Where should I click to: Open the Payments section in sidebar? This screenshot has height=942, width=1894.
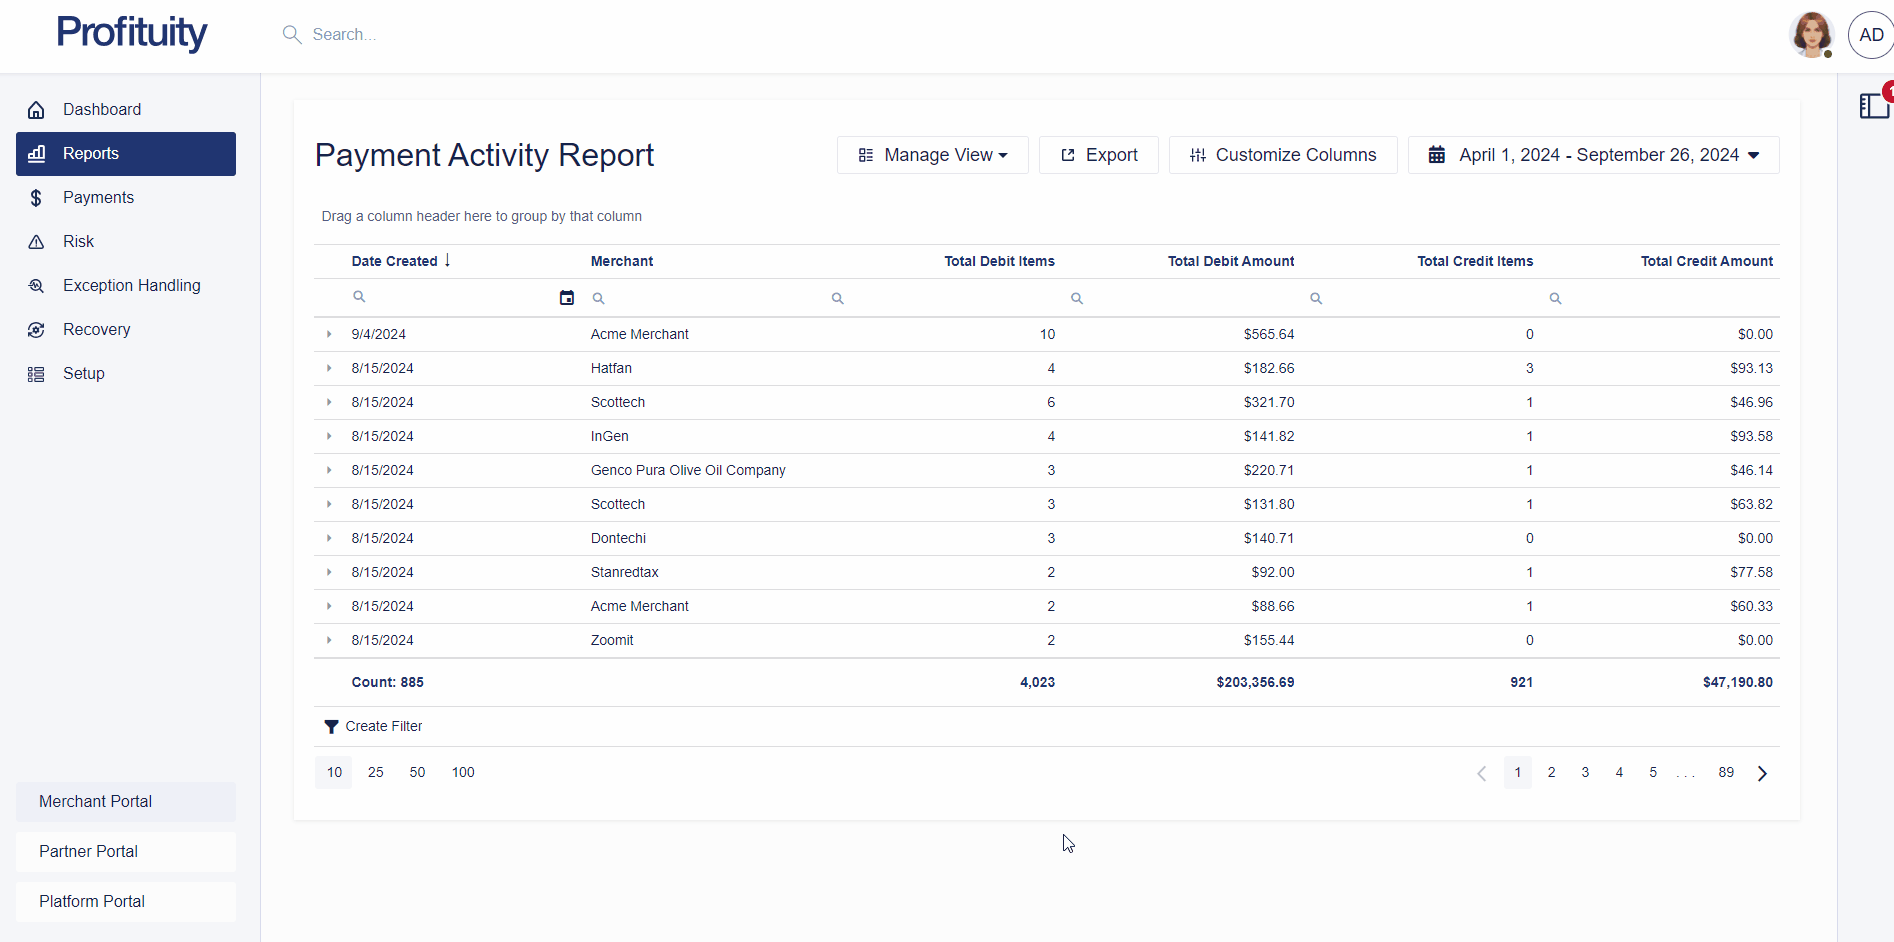pyautogui.click(x=98, y=198)
